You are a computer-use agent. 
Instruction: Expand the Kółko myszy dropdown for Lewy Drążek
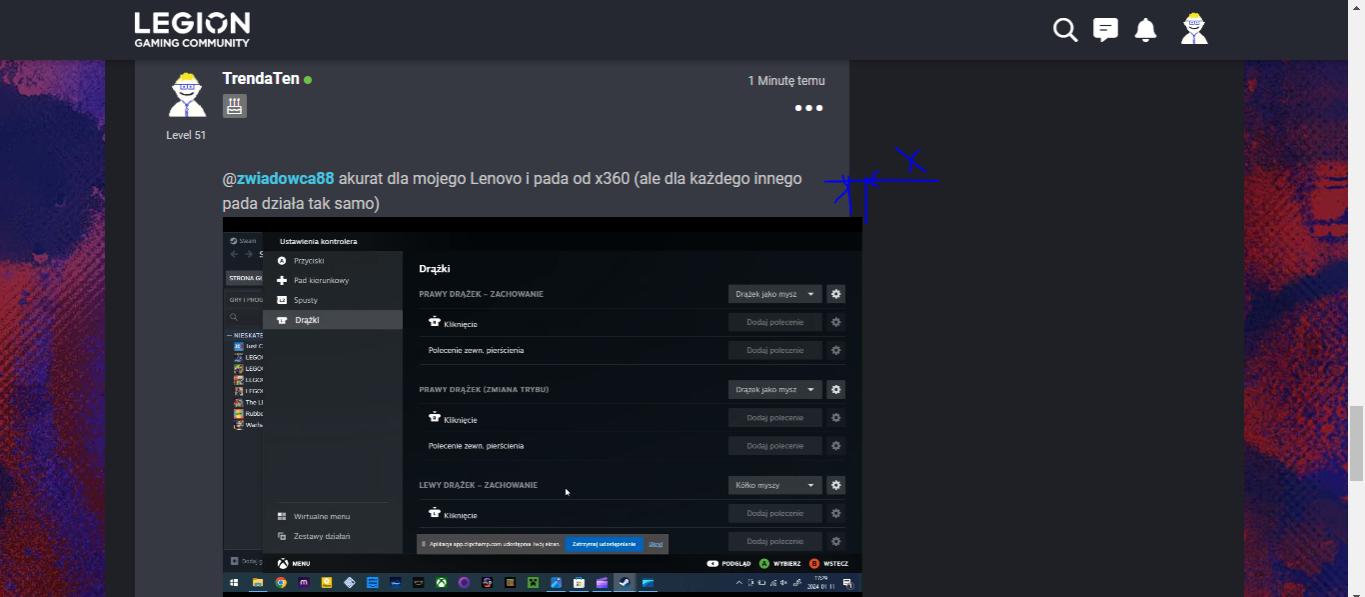pyautogui.click(x=773, y=485)
